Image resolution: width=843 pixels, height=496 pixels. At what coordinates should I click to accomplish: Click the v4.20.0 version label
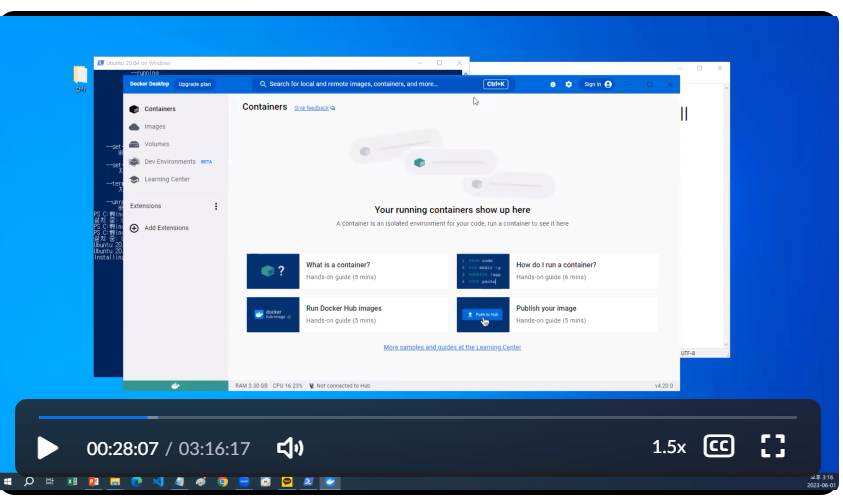tap(666, 387)
